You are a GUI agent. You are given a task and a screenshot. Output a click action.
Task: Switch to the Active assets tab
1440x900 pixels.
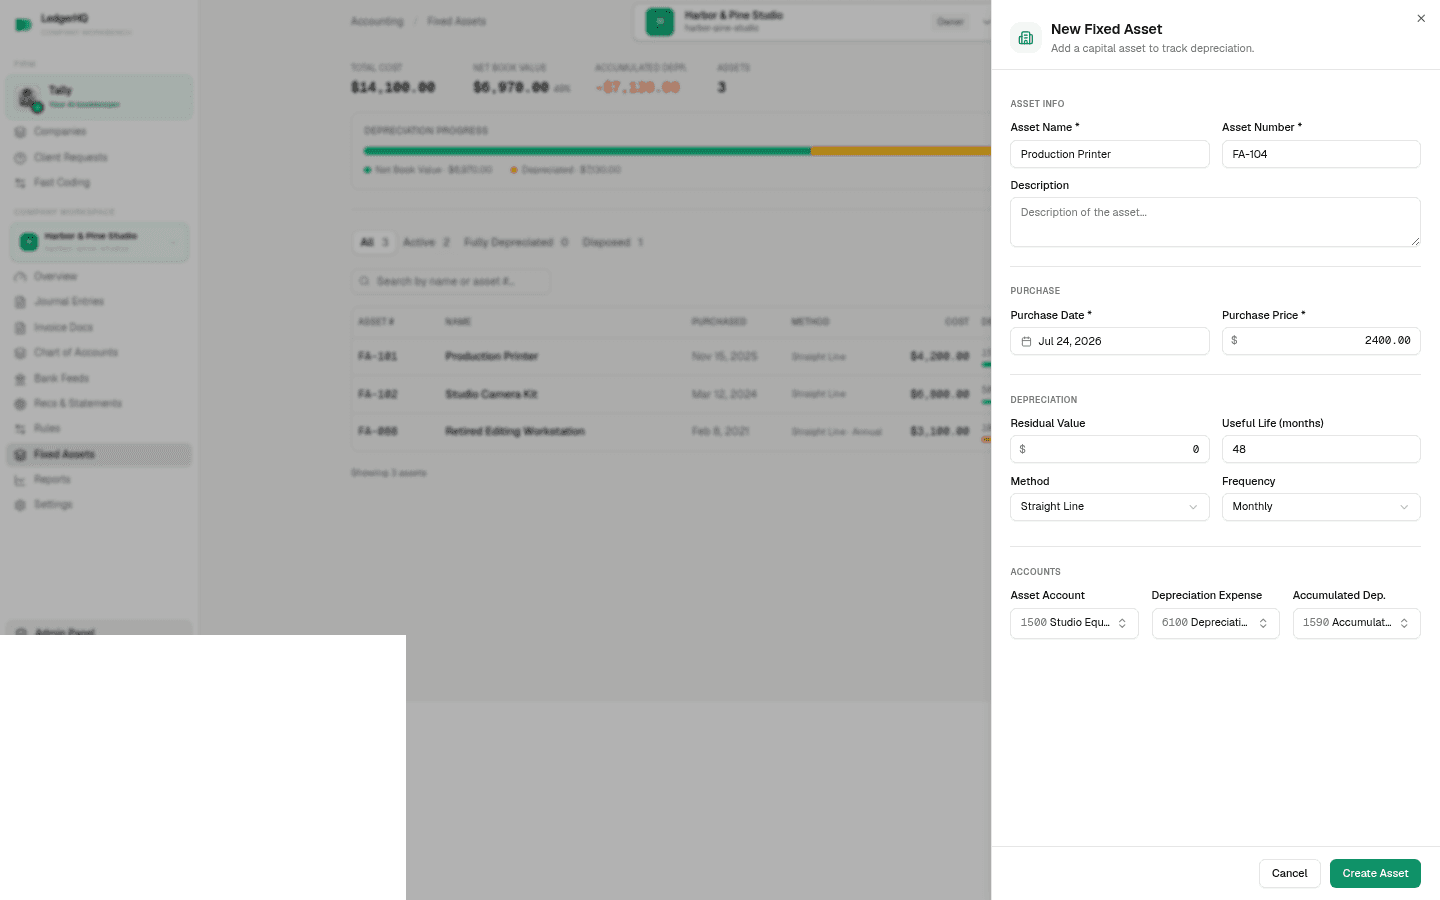(x=426, y=242)
